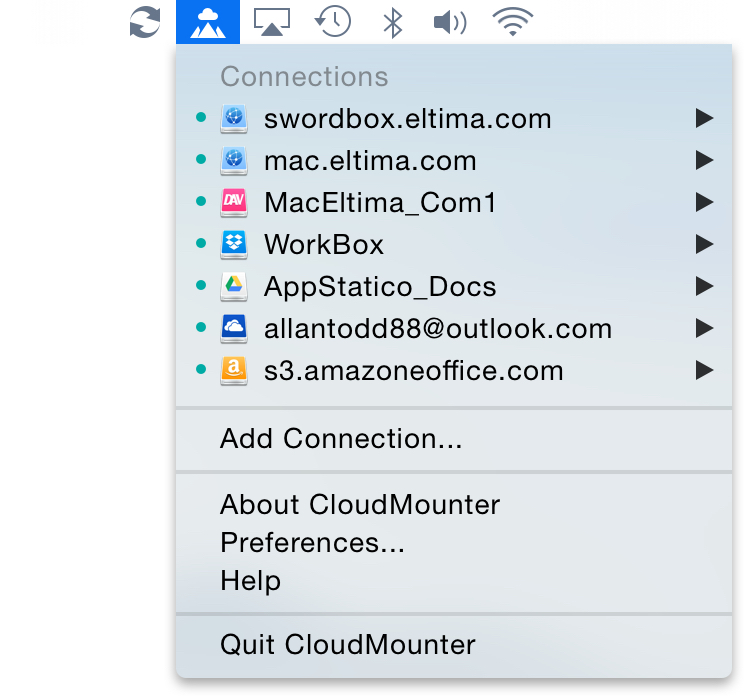The width and height of the screenshot is (744, 696).
Task: Click the FTP drive icon for mac.eltima.com
Action: (x=234, y=160)
